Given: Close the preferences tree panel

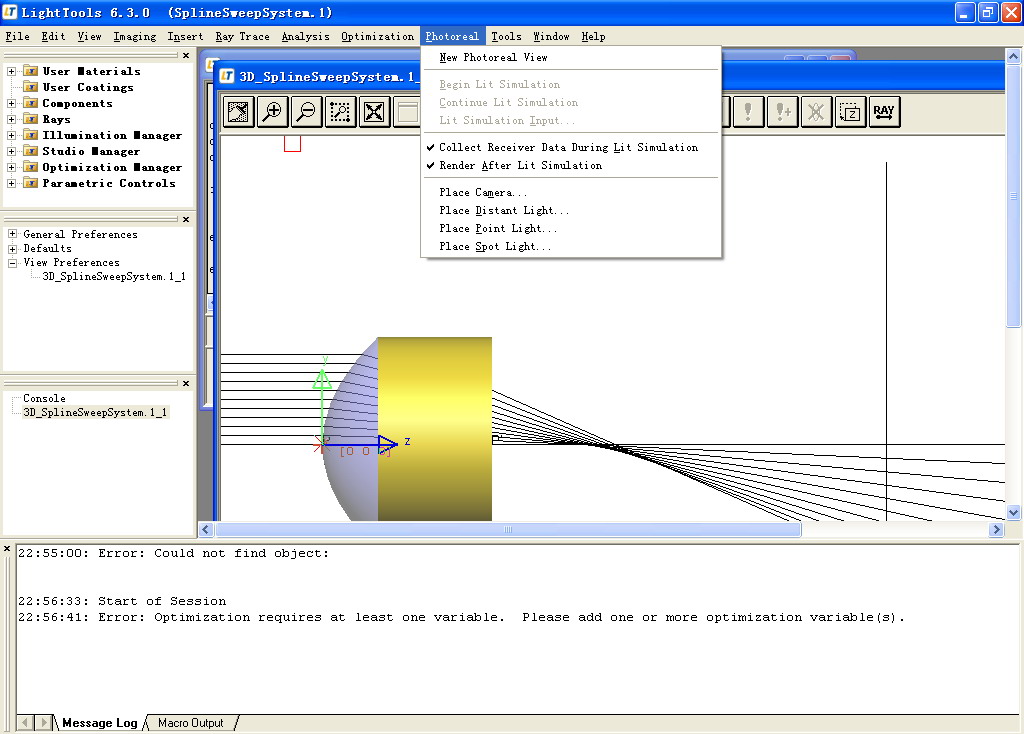Looking at the screenshot, I should coord(186,219).
